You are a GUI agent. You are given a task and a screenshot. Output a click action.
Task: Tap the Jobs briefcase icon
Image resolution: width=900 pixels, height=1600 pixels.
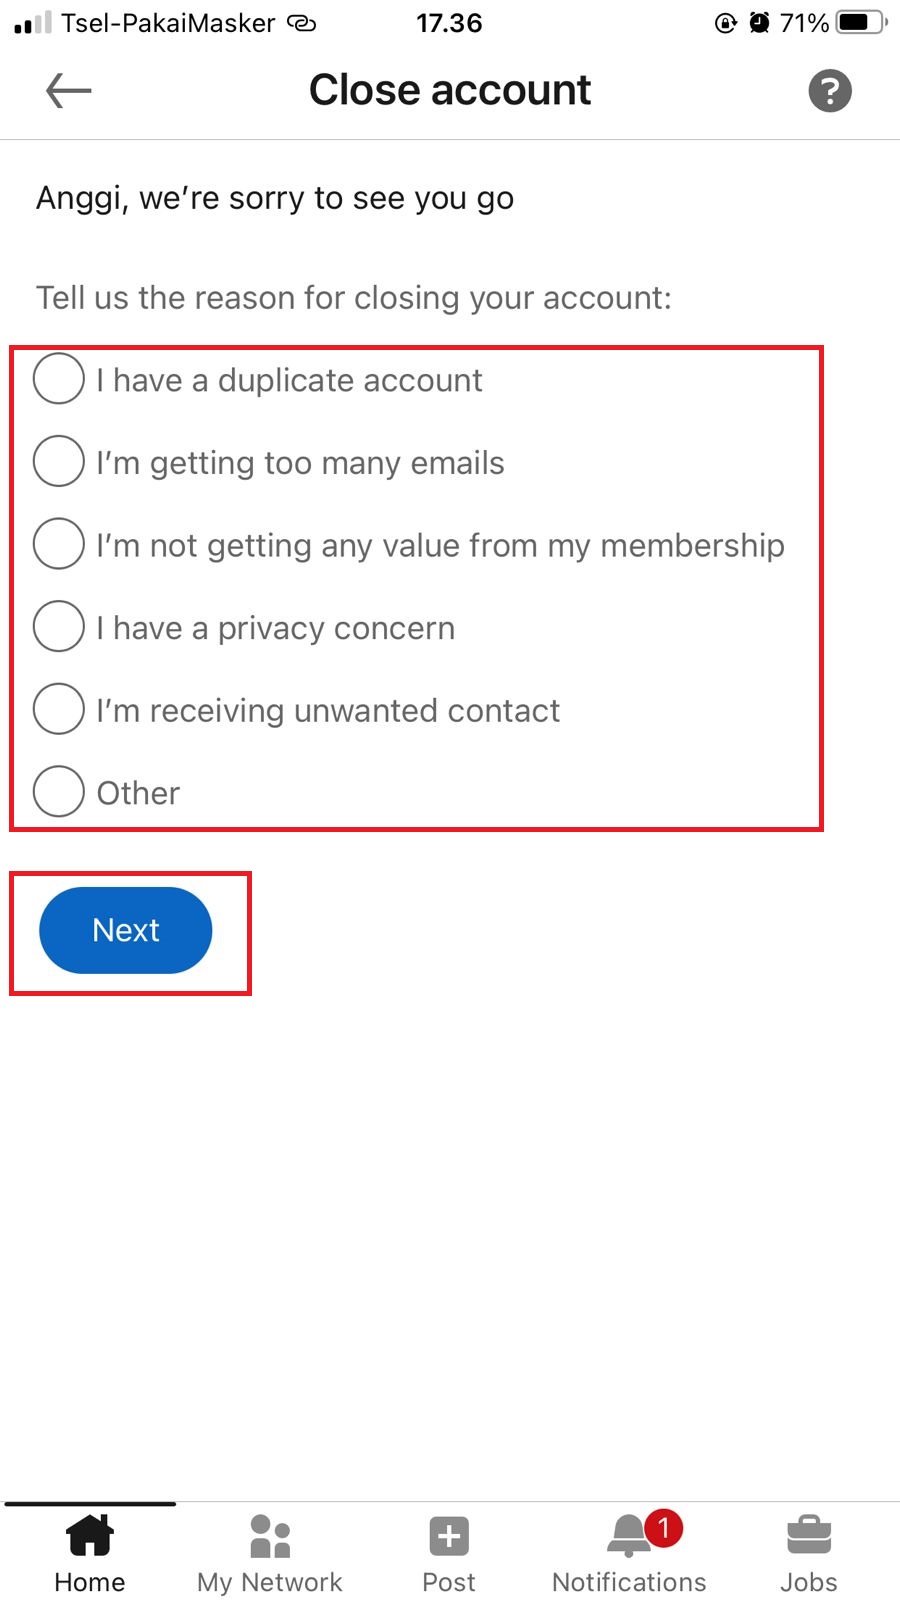809,1535
